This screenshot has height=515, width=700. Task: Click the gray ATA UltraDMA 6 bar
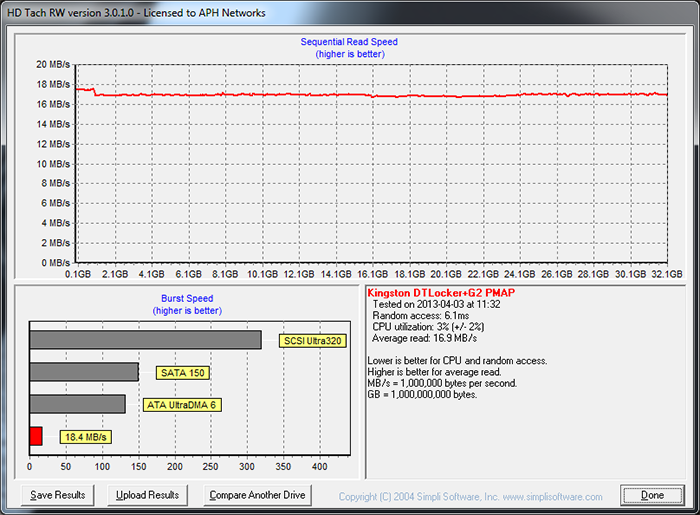(x=78, y=404)
